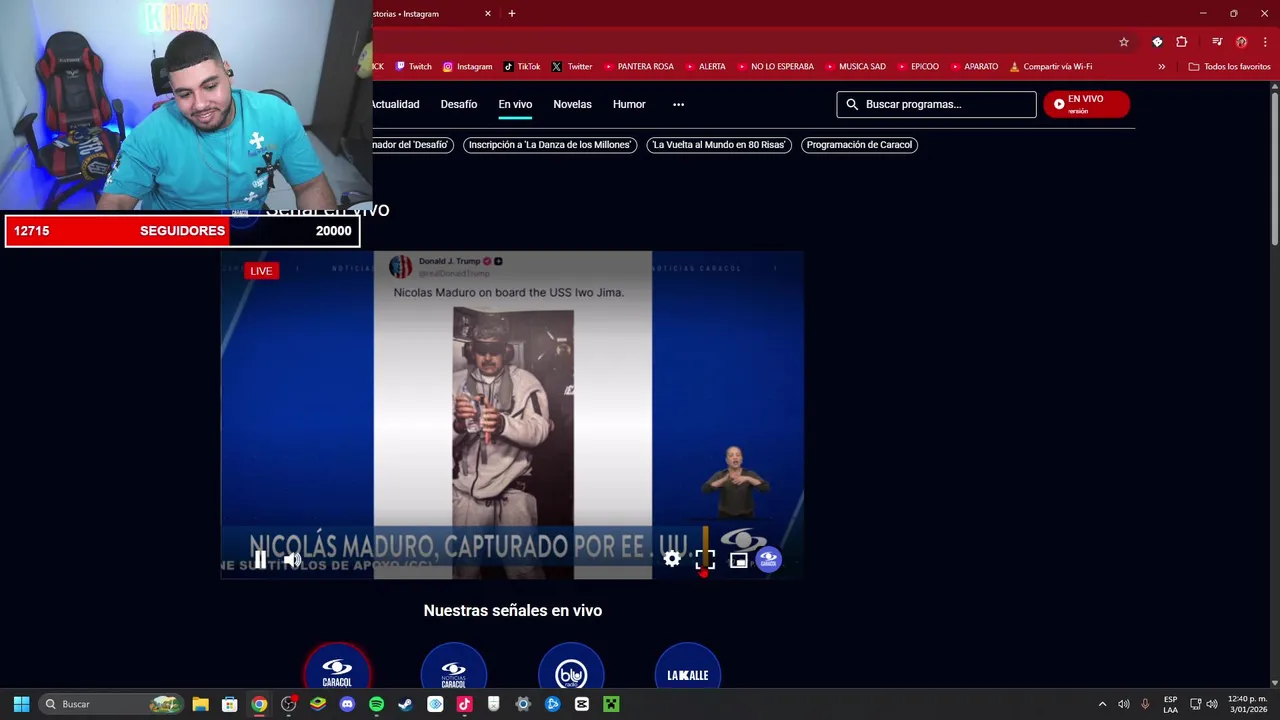Open the Todos los favoritos folder
The height and width of the screenshot is (720, 1280).
tap(1229, 67)
